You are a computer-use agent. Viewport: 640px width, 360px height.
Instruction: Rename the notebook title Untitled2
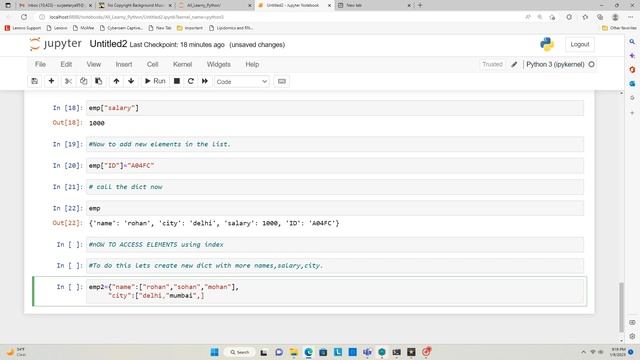pyautogui.click(x=108, y=44)
